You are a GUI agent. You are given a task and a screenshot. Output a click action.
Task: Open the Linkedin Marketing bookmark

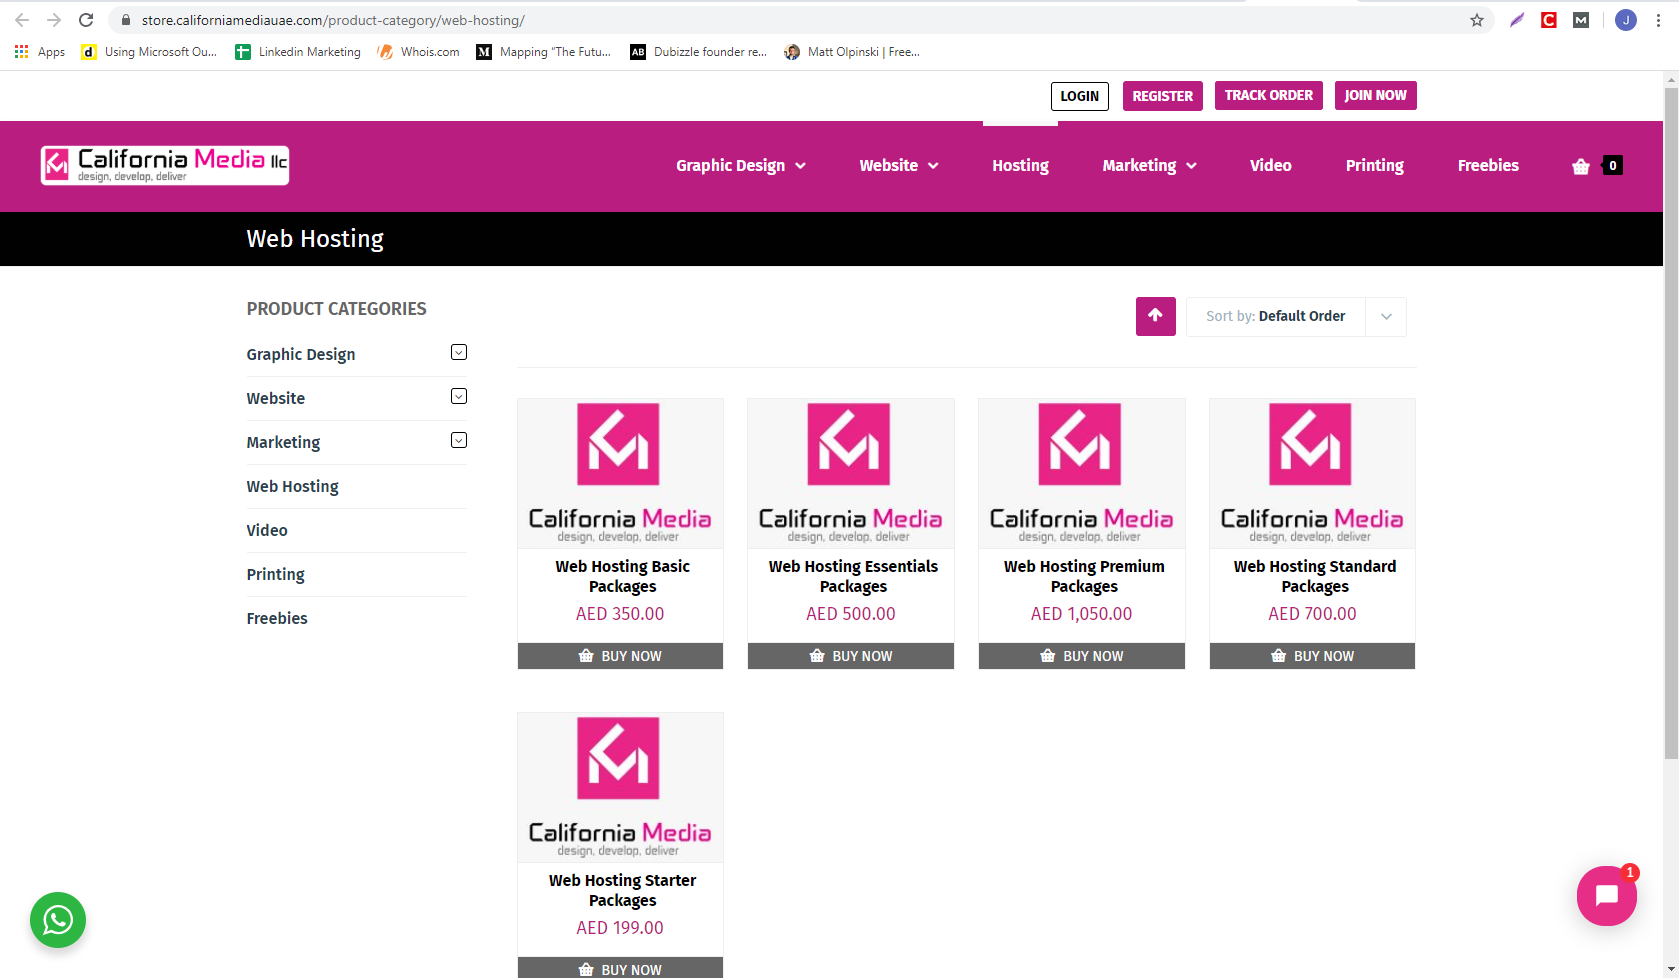(298, 52)
